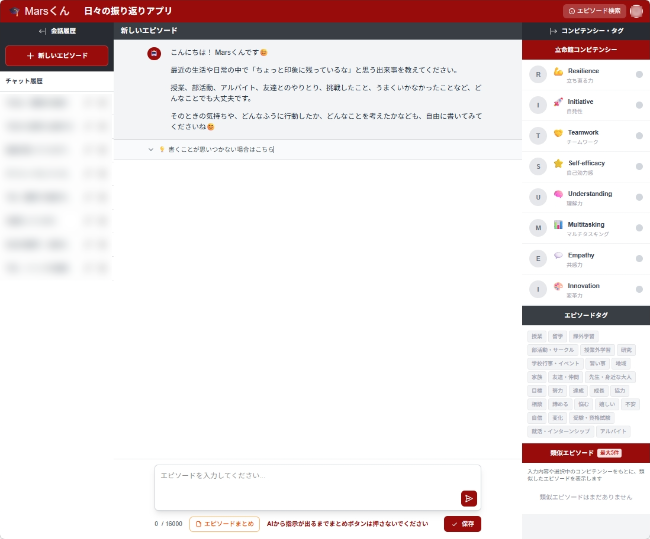Viewport: 650px width, 539px height.
Task: Click the Resilience muscle emoji icon
Action: point(558,72)
